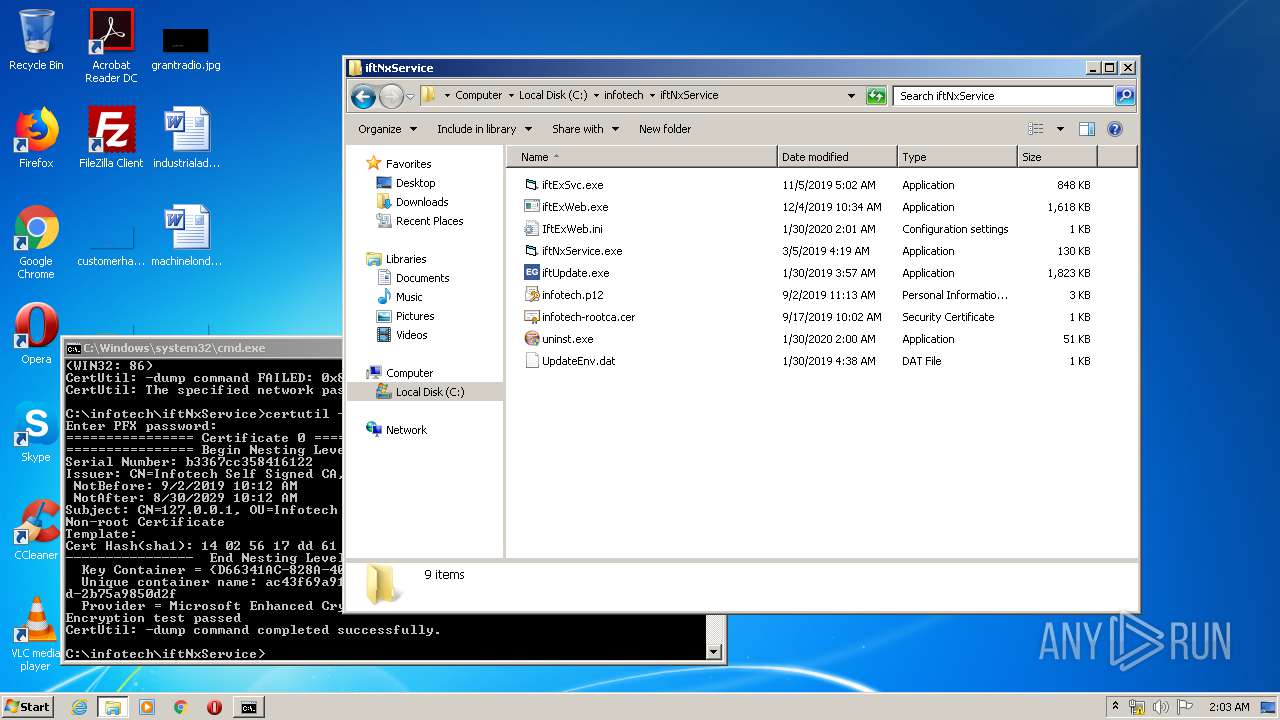Open Organize dropdown menu
Screen dimensions: 1280x720
(387, 129)
